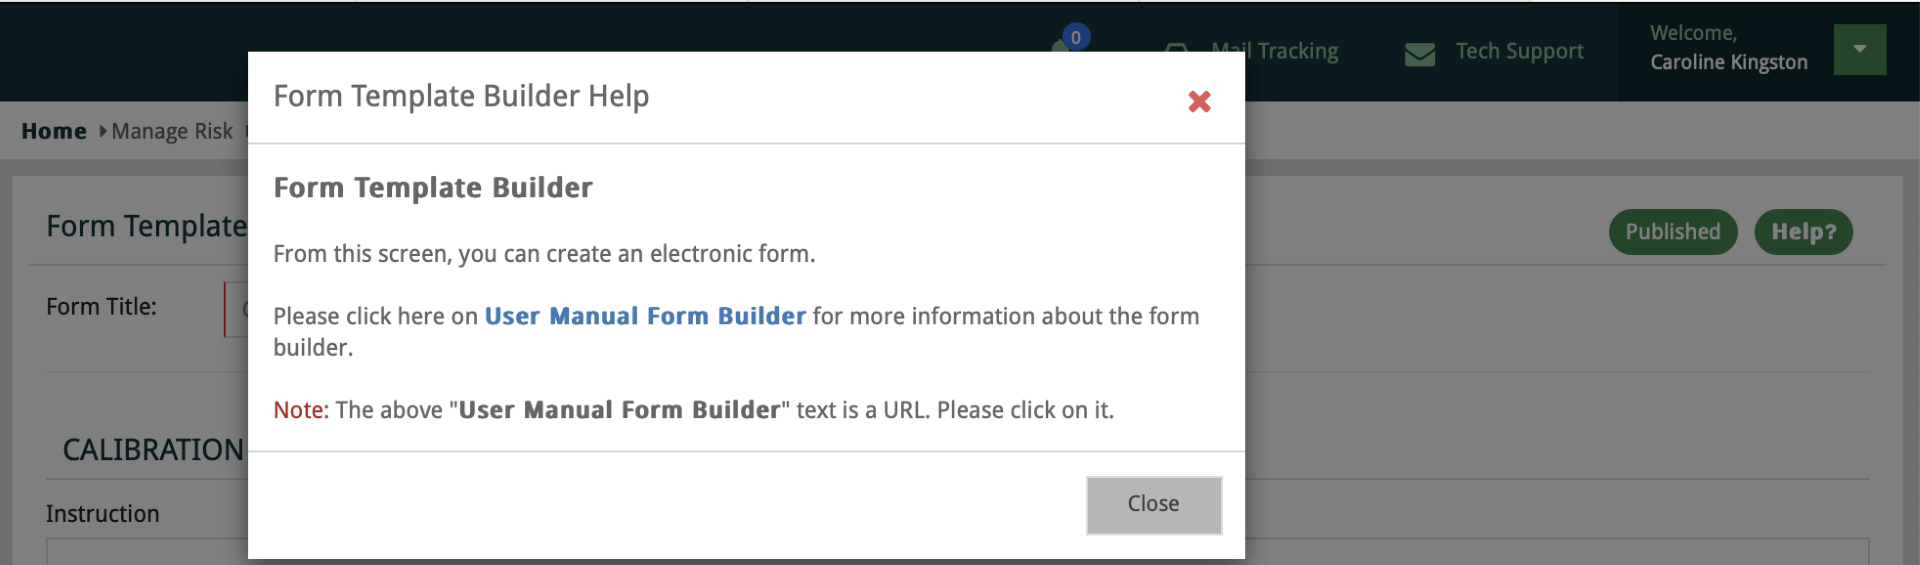Viewport: 1920px width, 565px height.
Task: Focus the Form Title input field
Action: [x=237, y=309]
